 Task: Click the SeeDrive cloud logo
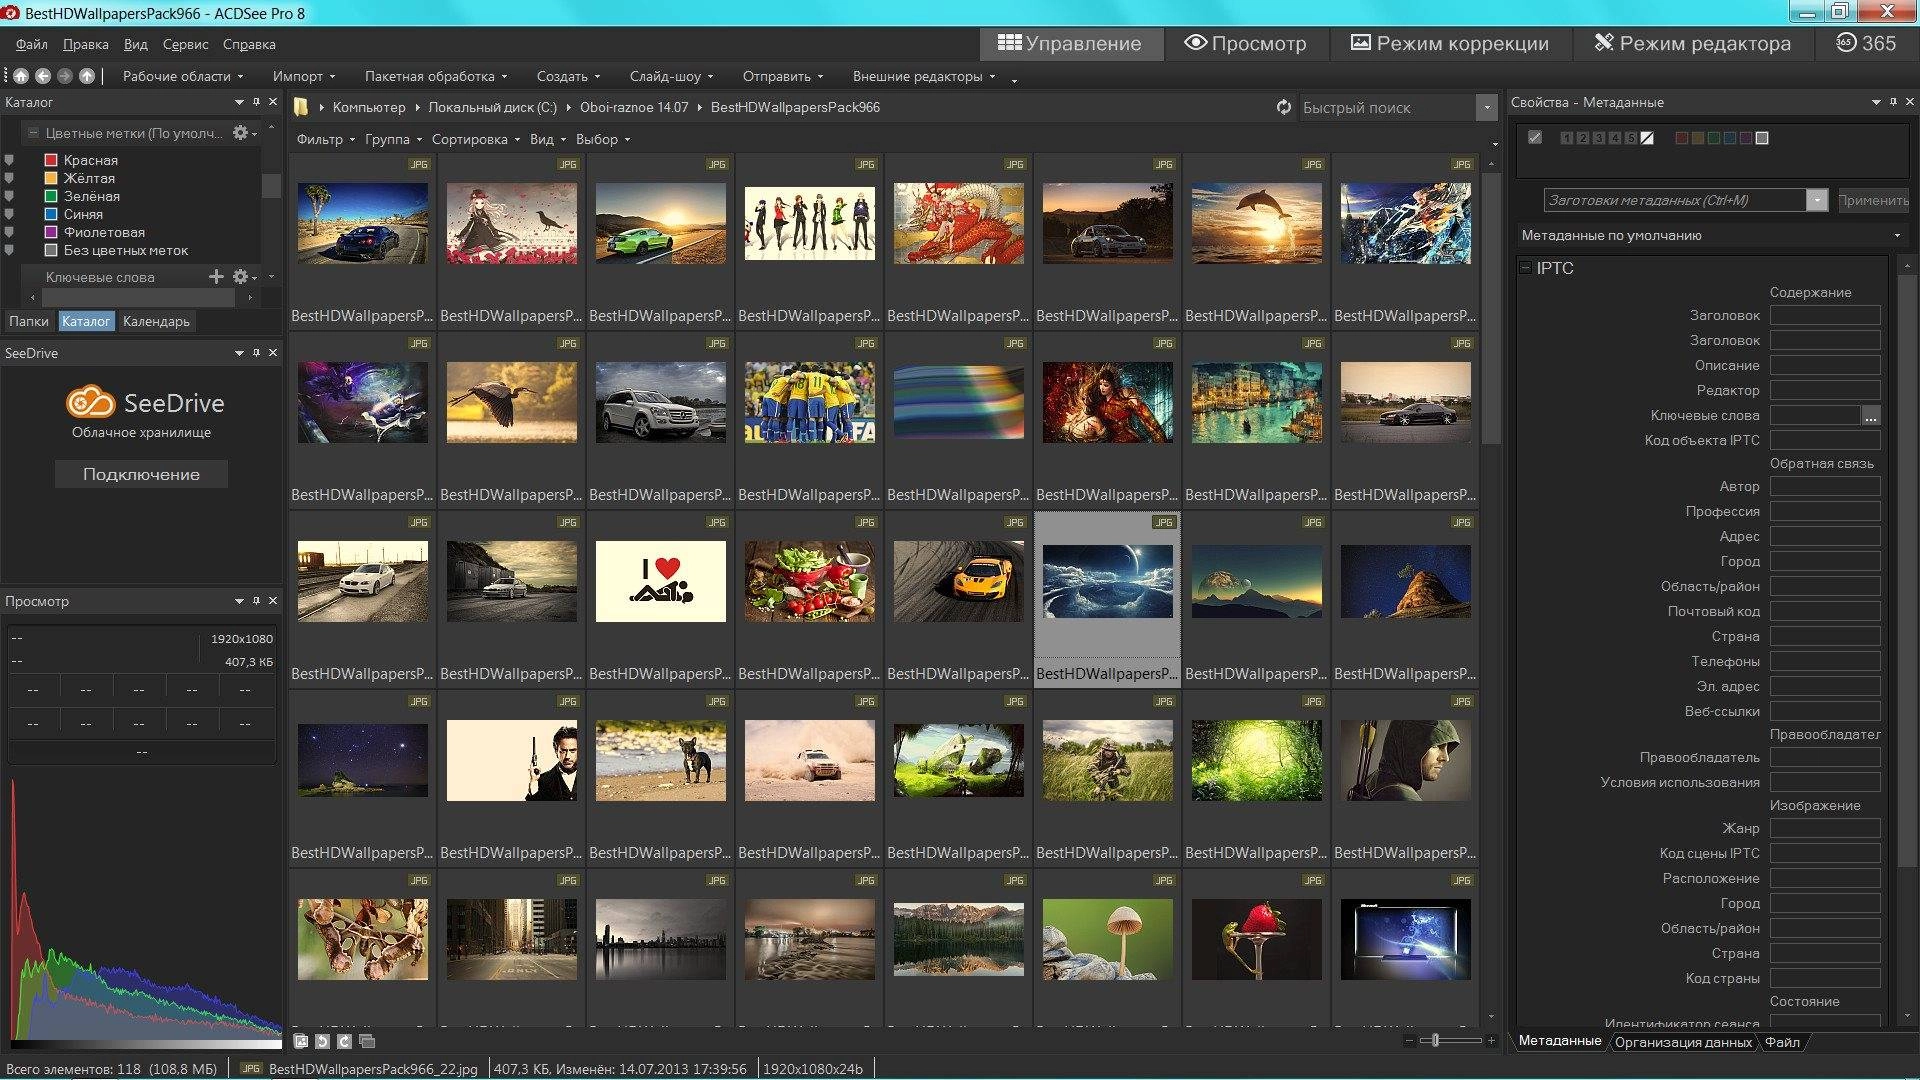click(91, 402)
